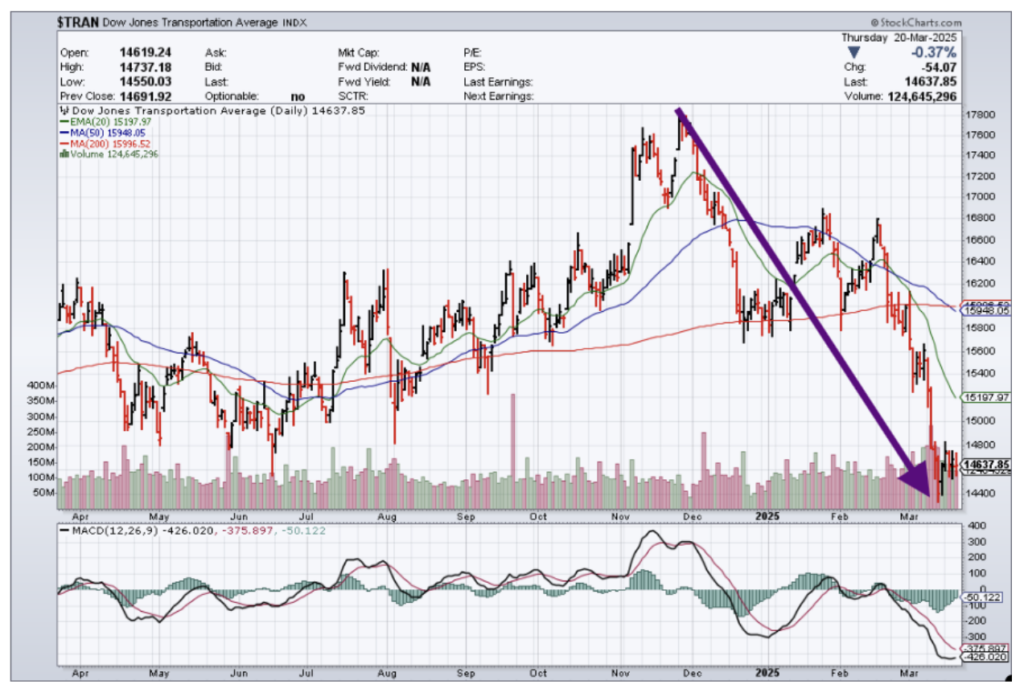
Task: Click the -0.37% percent change
Action: point(933,52)
